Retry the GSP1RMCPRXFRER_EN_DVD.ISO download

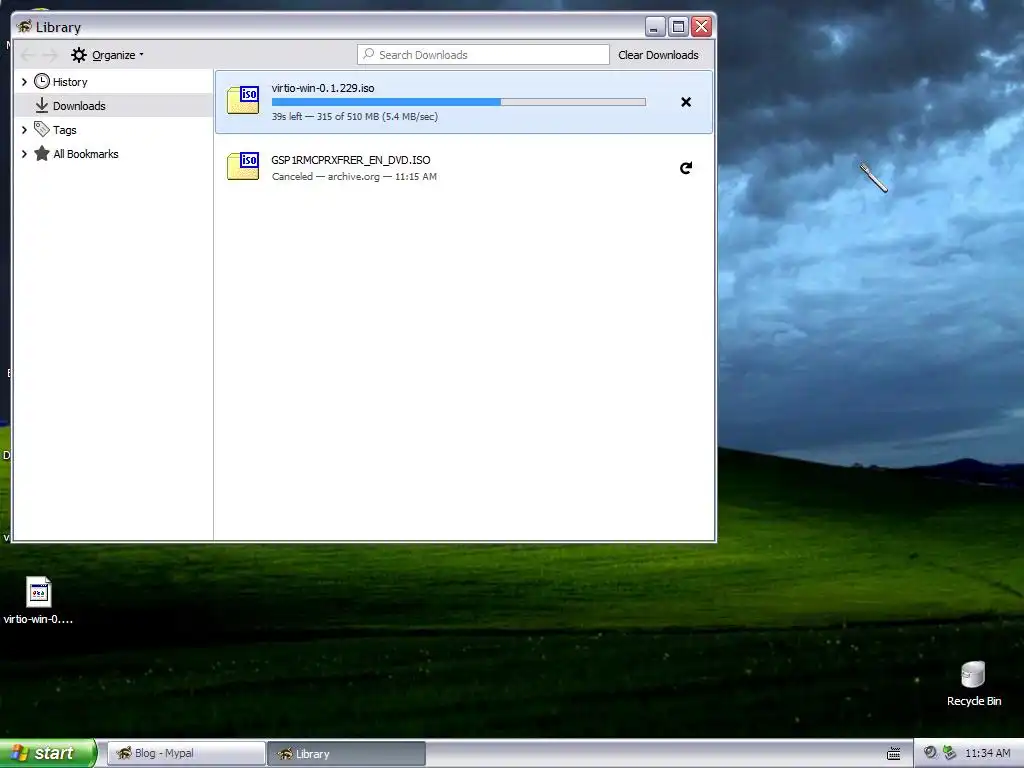point(686,168)
